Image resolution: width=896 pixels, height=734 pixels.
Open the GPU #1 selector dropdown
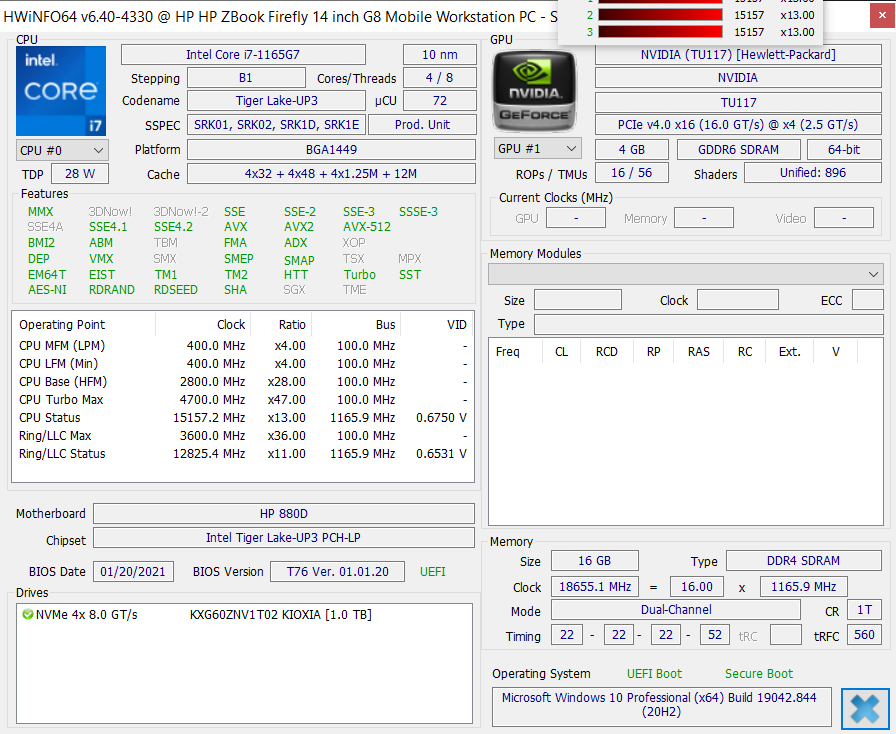537,149
